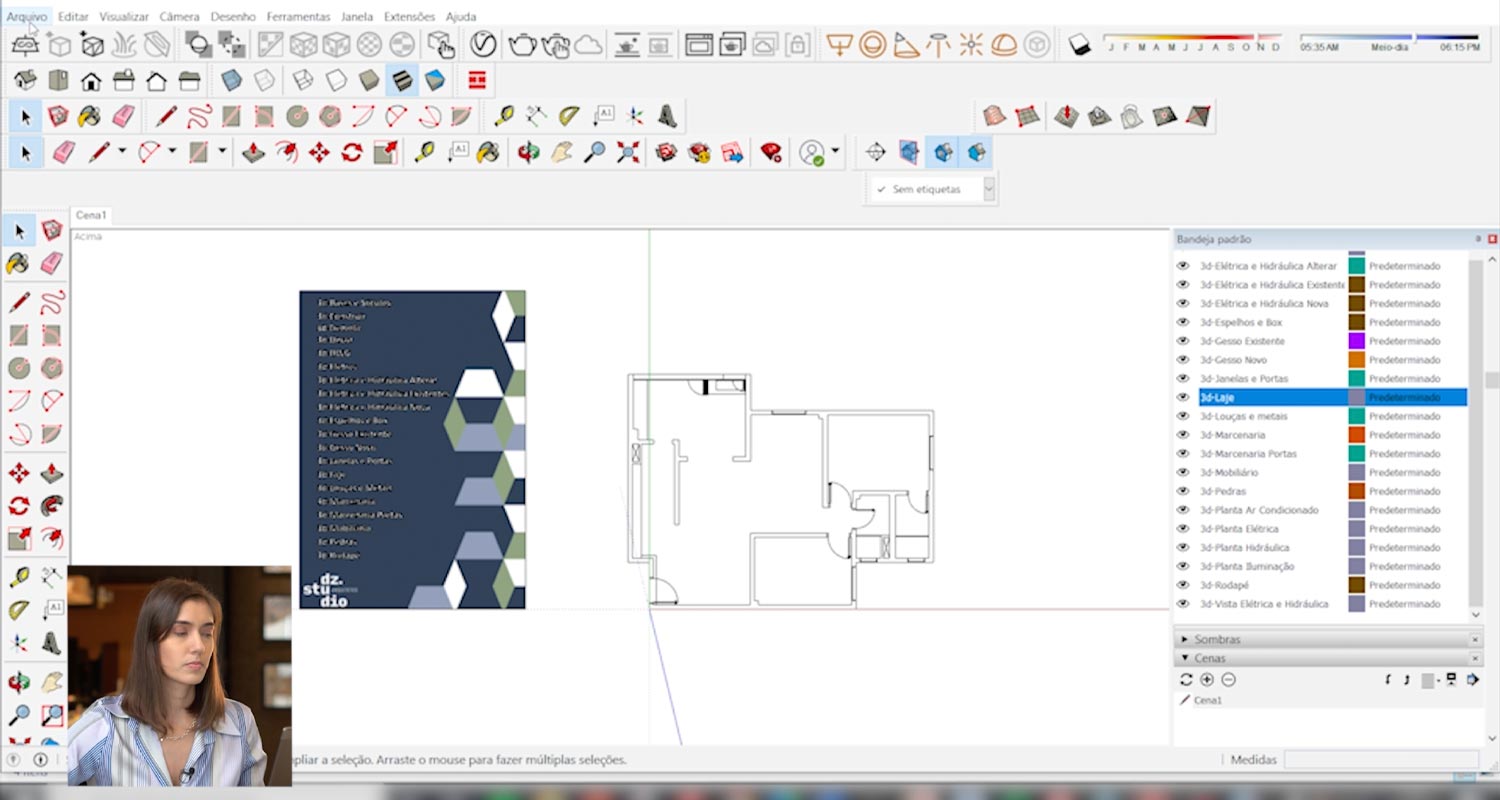Click the Push/Pull tool in left toolbar
This screenshot has height=800, width=1500.
coord(52,473)
